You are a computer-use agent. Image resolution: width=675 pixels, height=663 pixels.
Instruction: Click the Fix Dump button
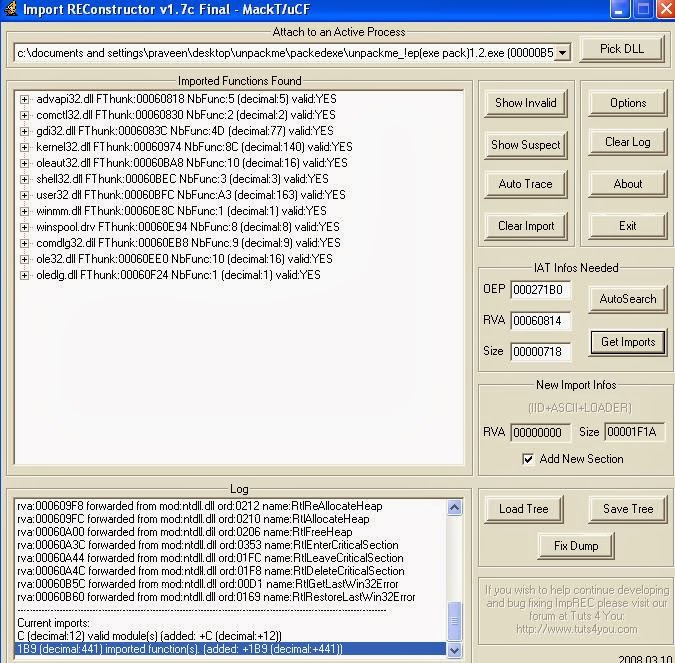pos(576,546)
